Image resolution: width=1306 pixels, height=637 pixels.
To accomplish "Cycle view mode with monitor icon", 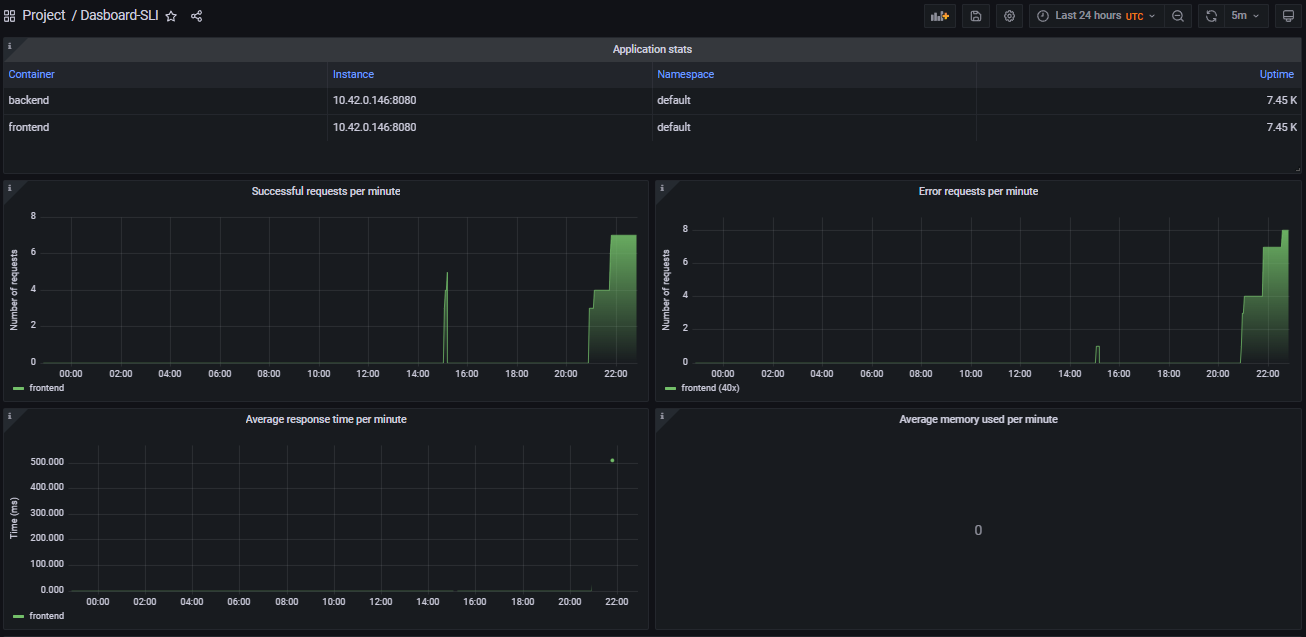I will (1288, 16).
